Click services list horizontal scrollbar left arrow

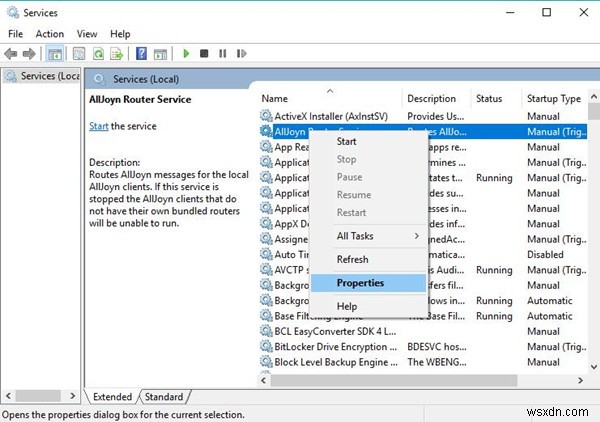[x=263, y=380]
